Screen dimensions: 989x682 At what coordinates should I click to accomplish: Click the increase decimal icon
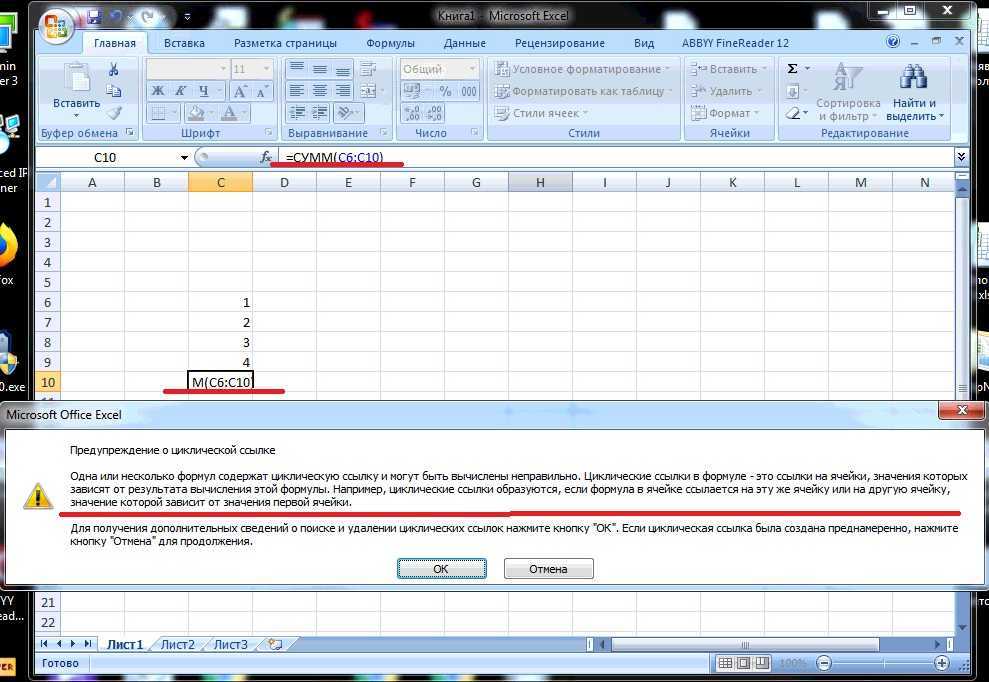pyautogui.click(x=413, y=113)
